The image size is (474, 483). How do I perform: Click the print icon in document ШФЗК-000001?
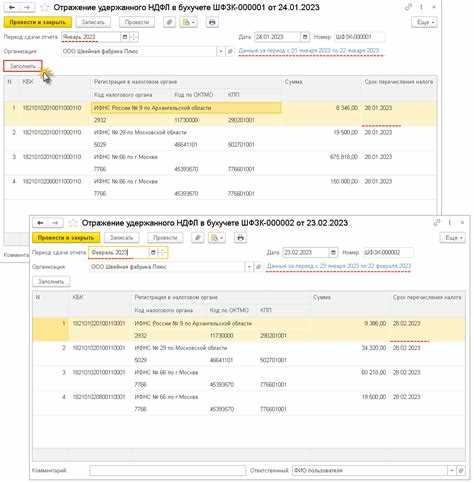[x=212, y=22]
